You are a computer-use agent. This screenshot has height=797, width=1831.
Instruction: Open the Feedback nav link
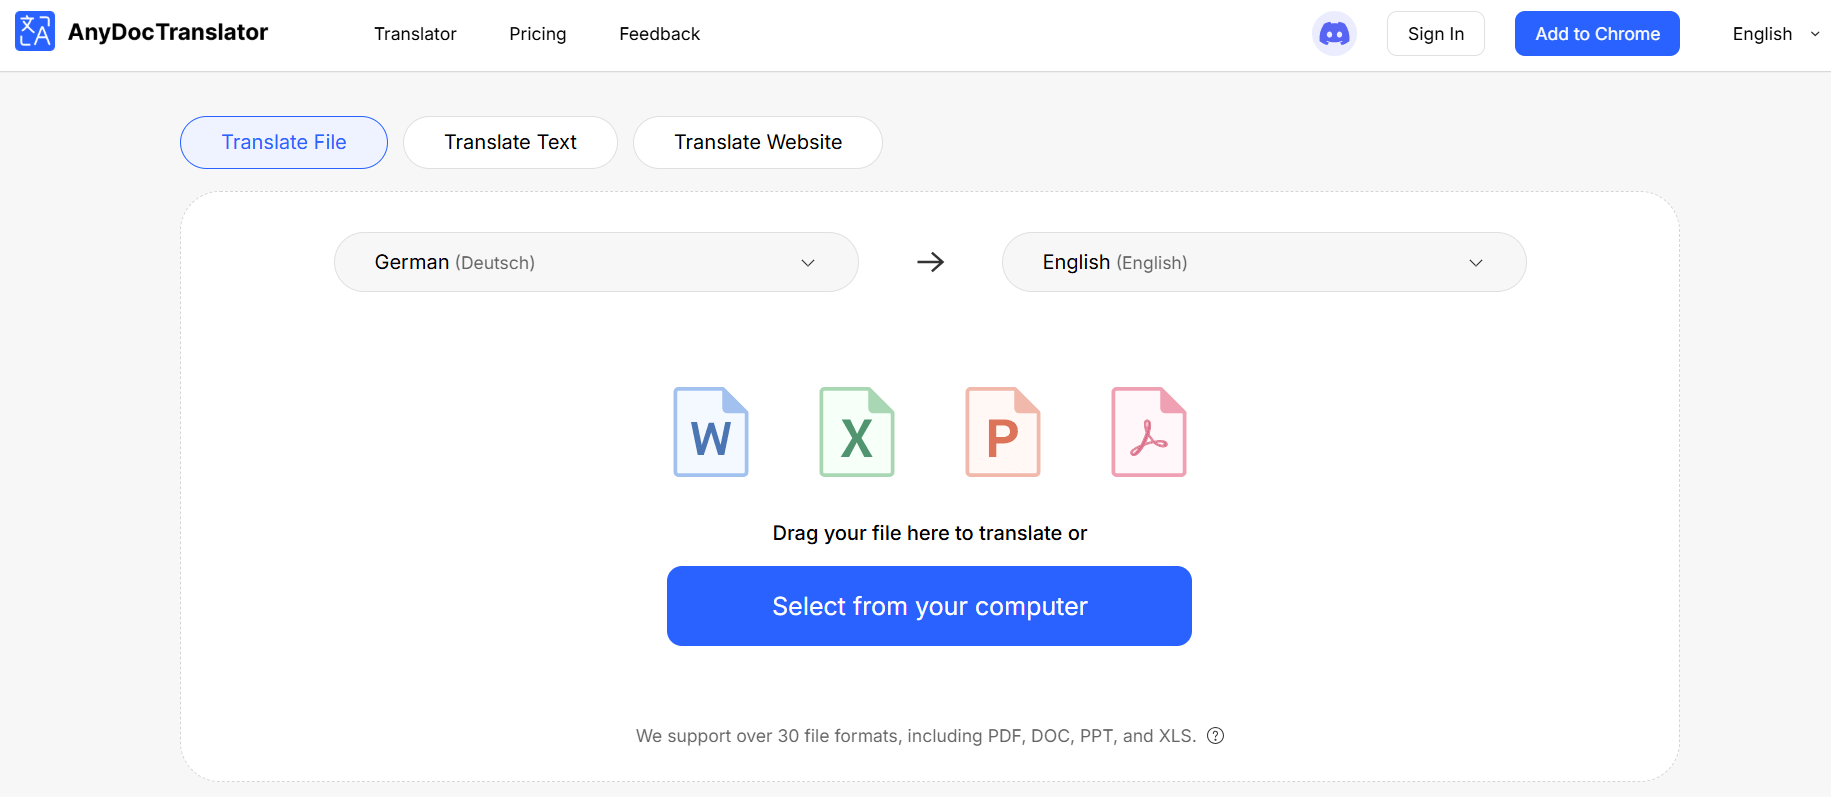click(x=659, y=34)
